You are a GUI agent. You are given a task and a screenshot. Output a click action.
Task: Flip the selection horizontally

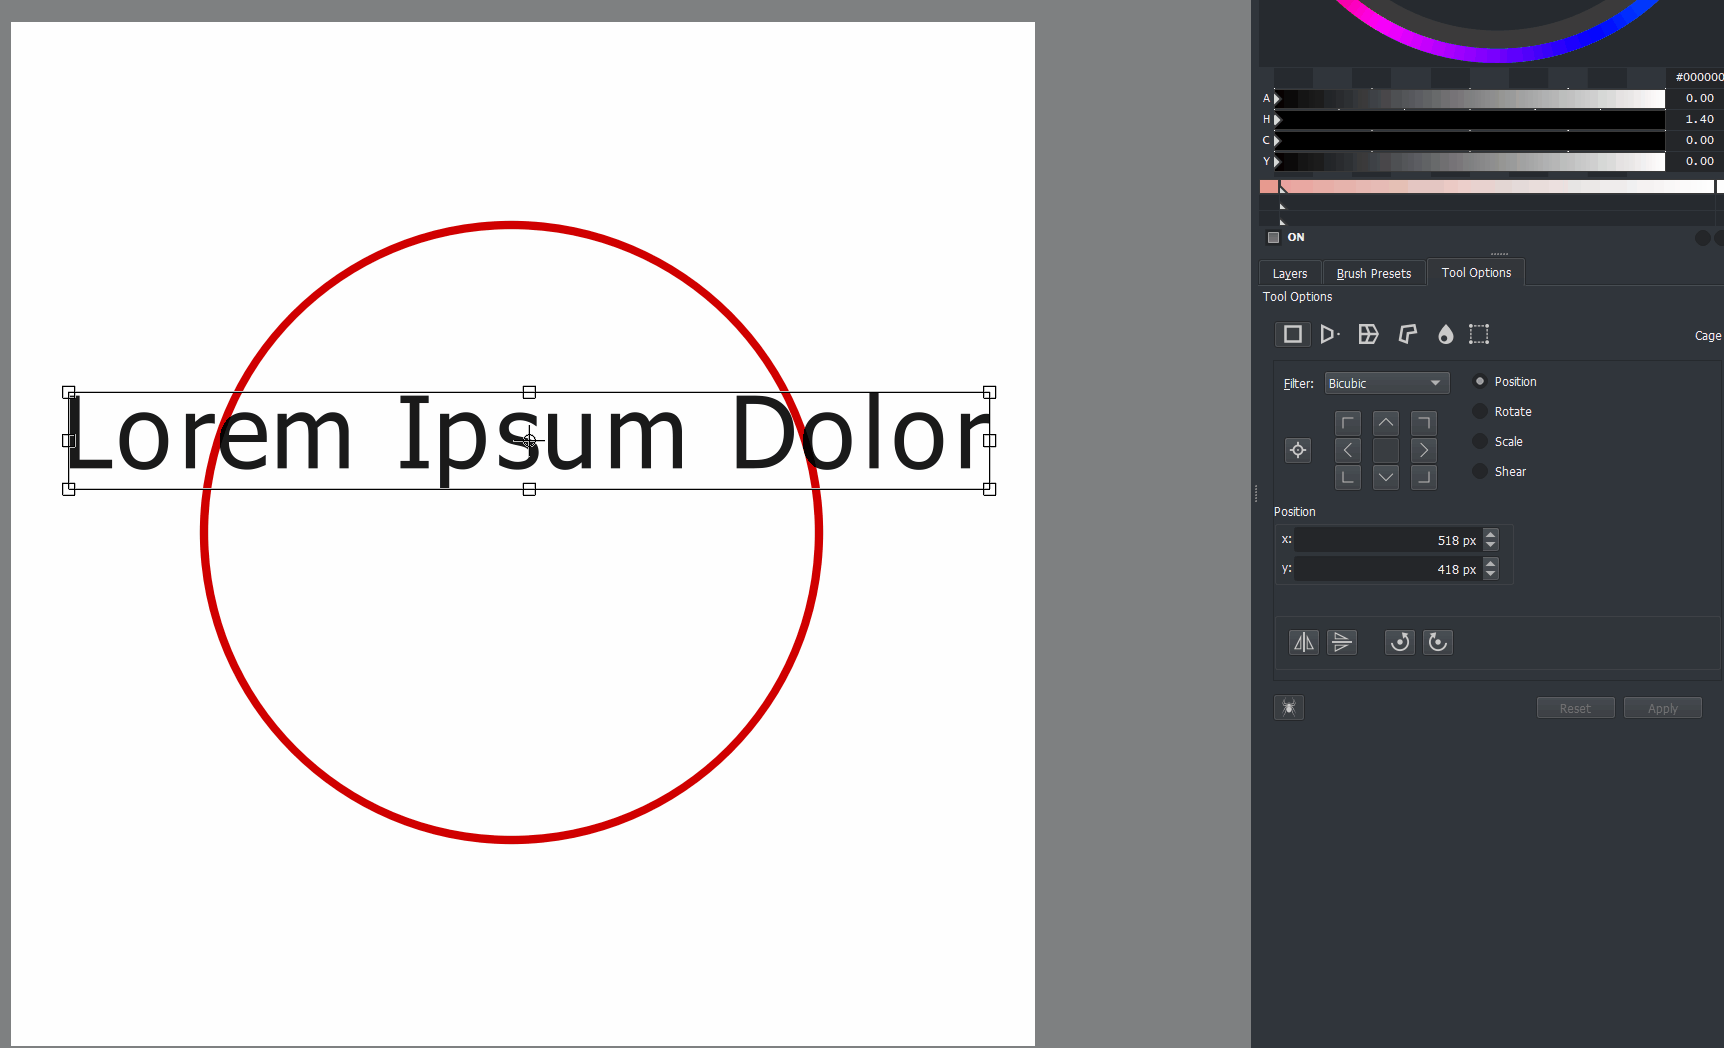coord(1303,642)
